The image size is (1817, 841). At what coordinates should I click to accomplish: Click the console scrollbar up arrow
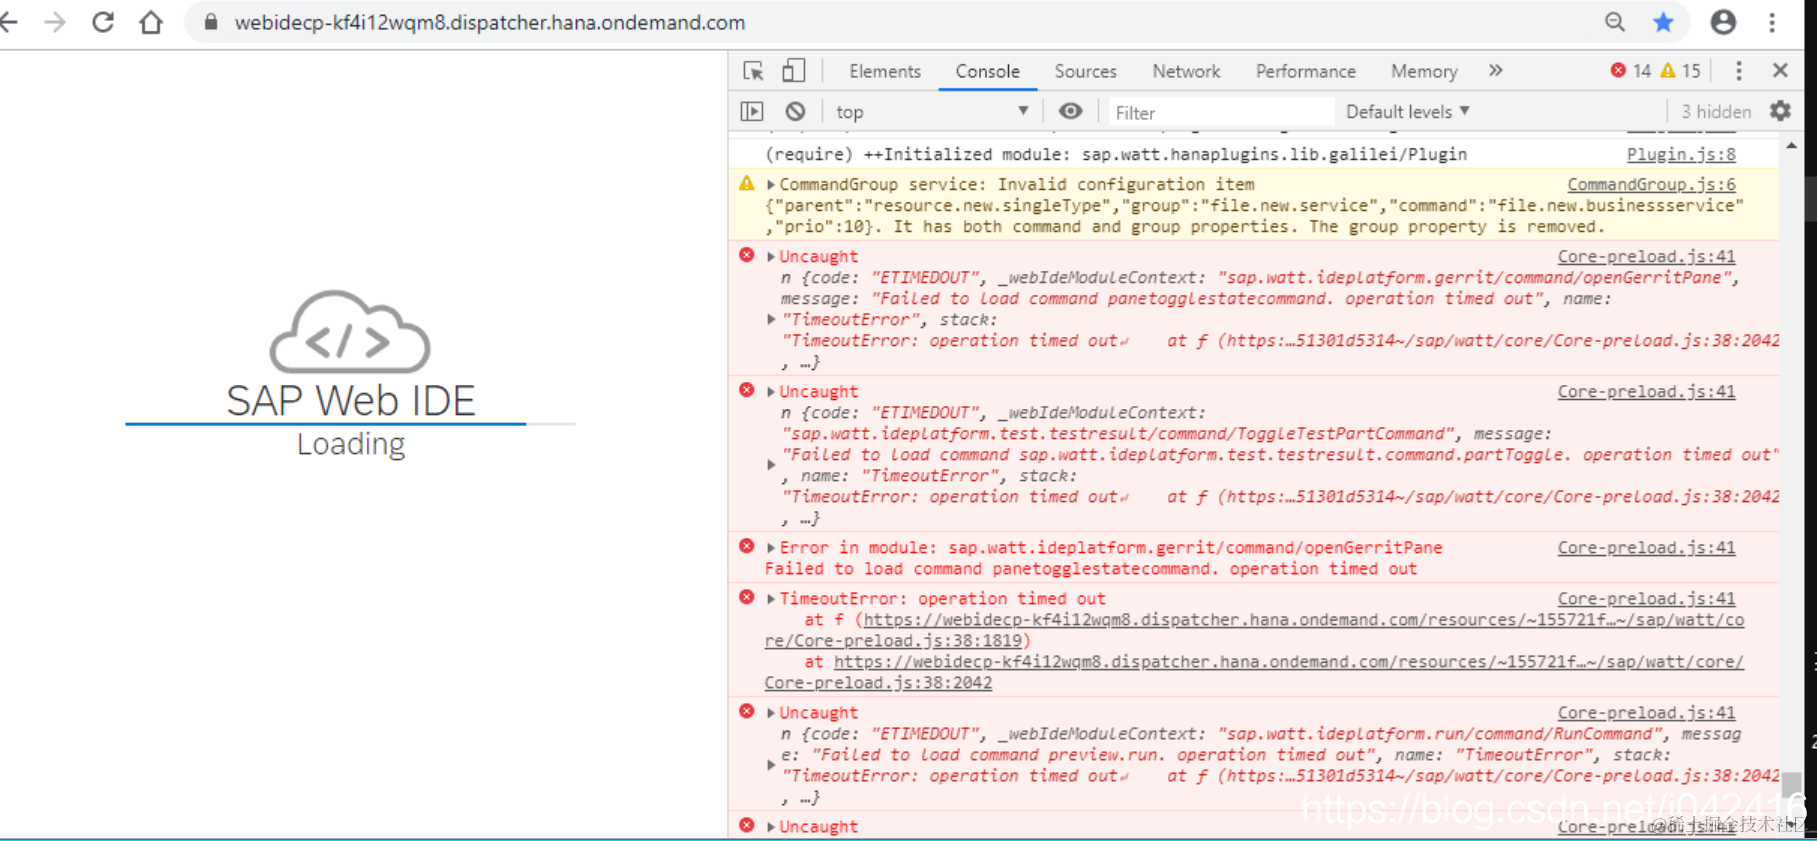point(1791,146)
